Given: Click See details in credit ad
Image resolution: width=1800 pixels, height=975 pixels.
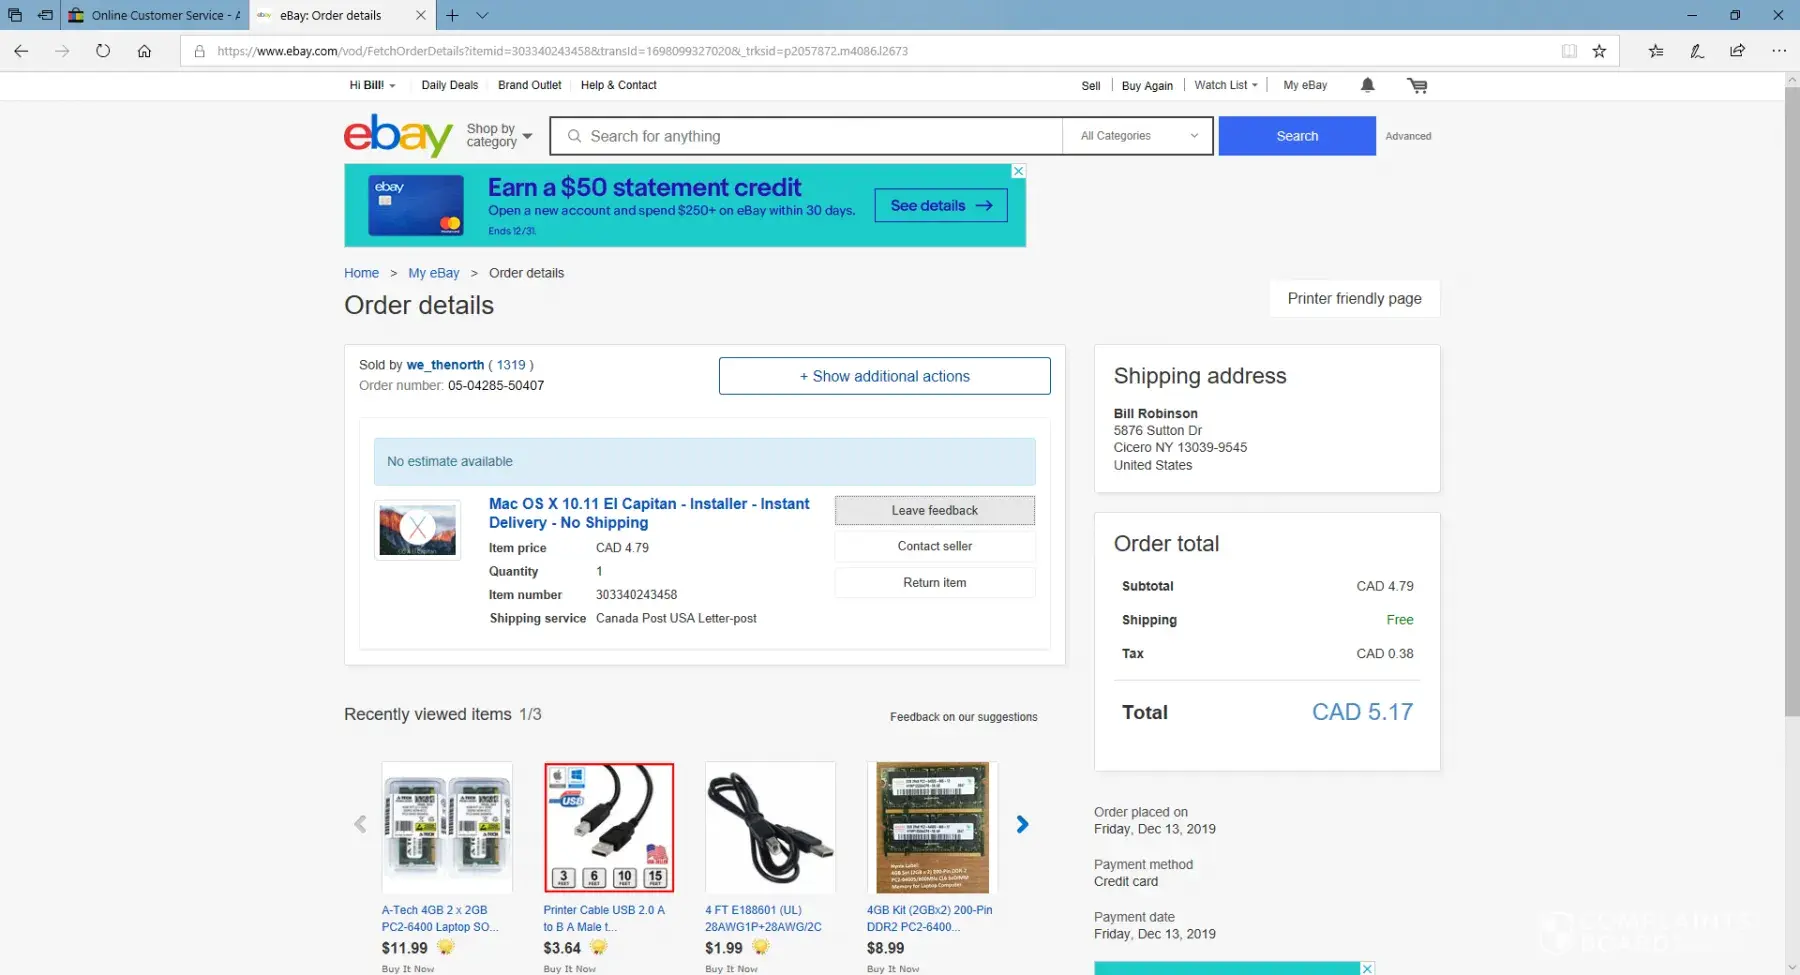Looking at the screenshot, I should coord(941,205).
